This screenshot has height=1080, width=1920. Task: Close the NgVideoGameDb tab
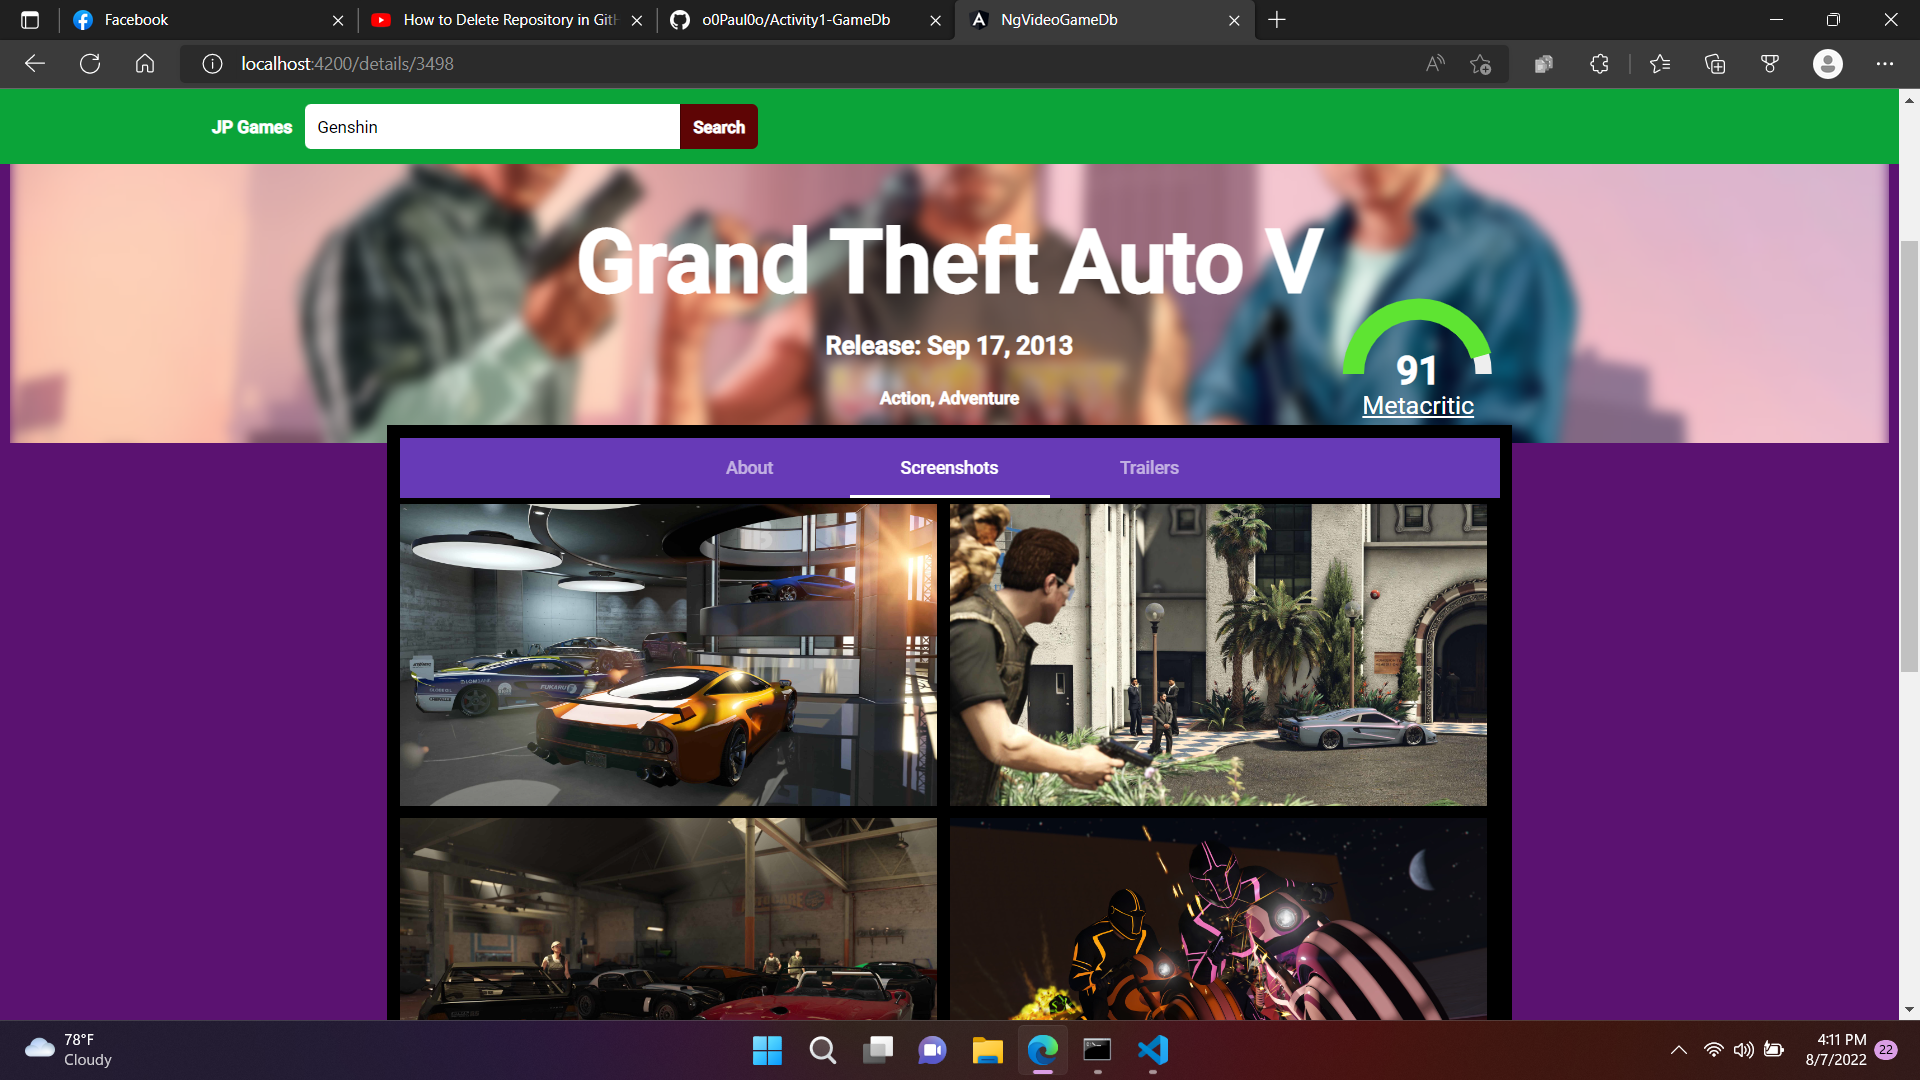coord(1235,20)
